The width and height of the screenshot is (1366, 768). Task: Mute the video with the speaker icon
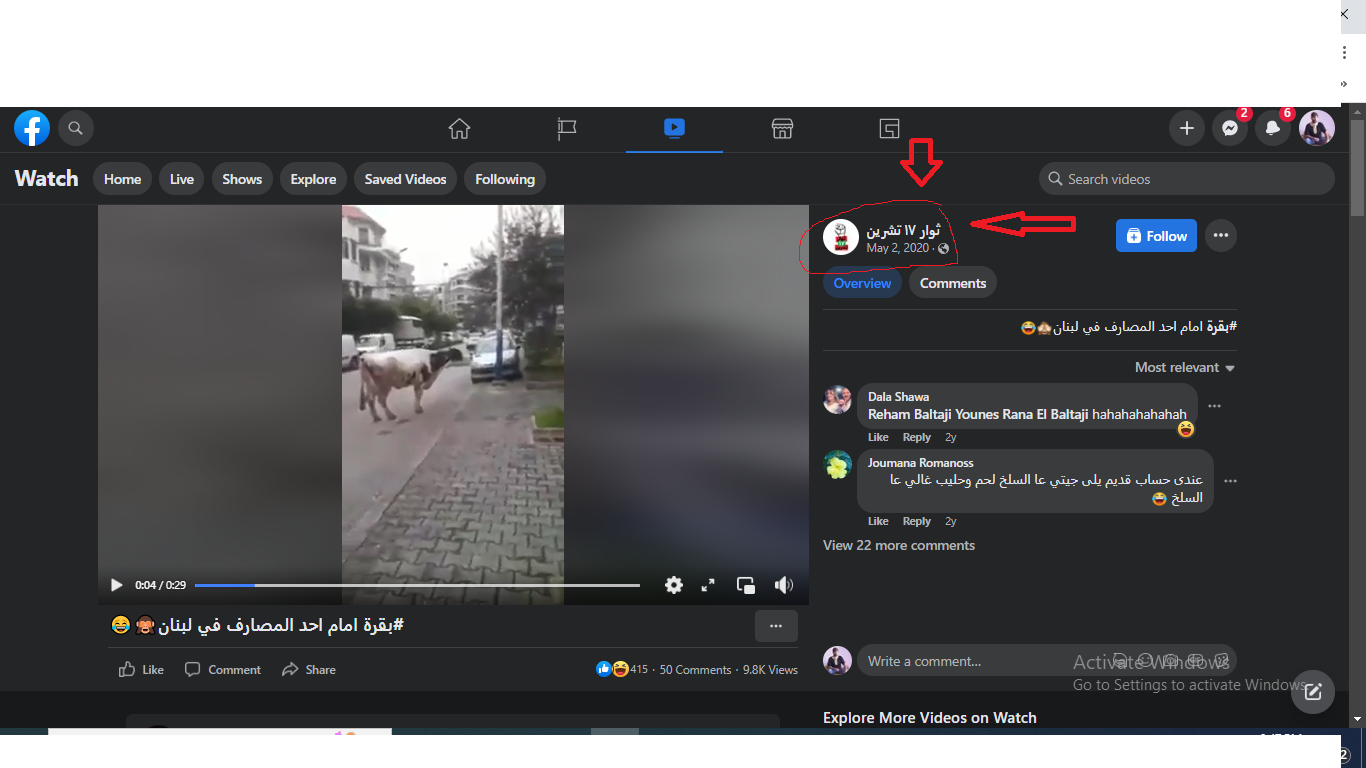pyautogui.click(x=784, y=585)
